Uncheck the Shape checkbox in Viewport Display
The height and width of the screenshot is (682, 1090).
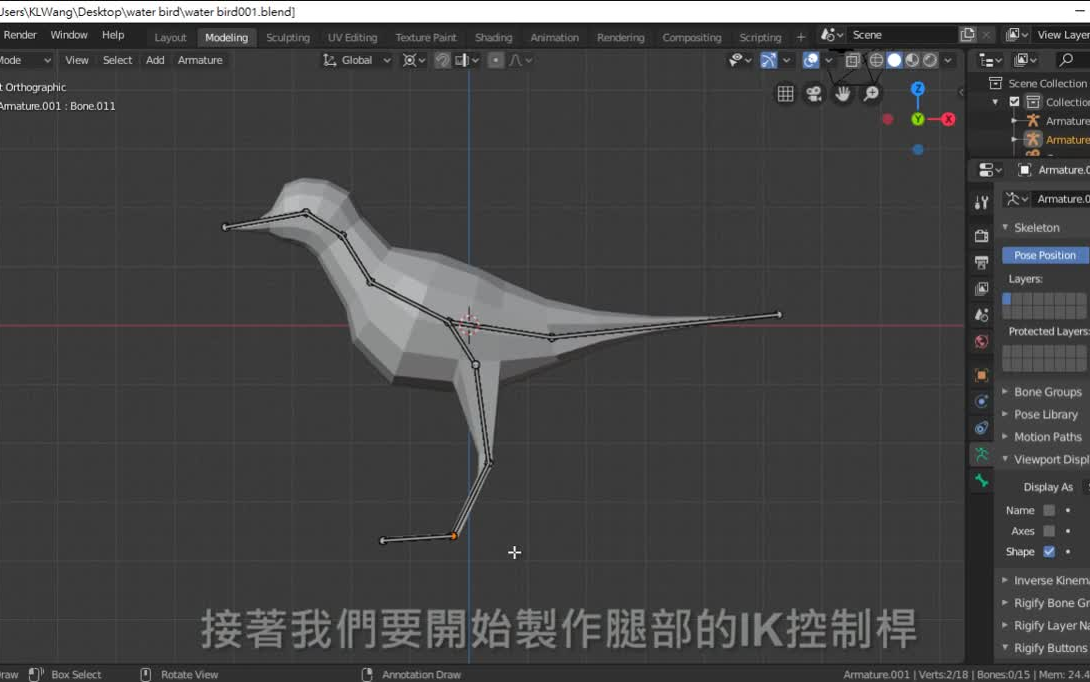[1048, 551]
